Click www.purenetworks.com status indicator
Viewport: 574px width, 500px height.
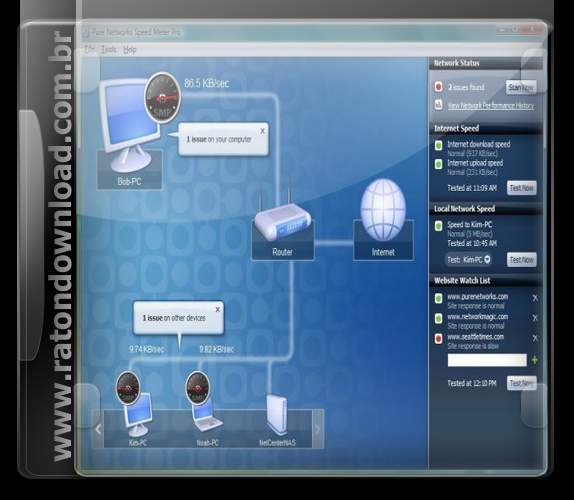(439, 298)
